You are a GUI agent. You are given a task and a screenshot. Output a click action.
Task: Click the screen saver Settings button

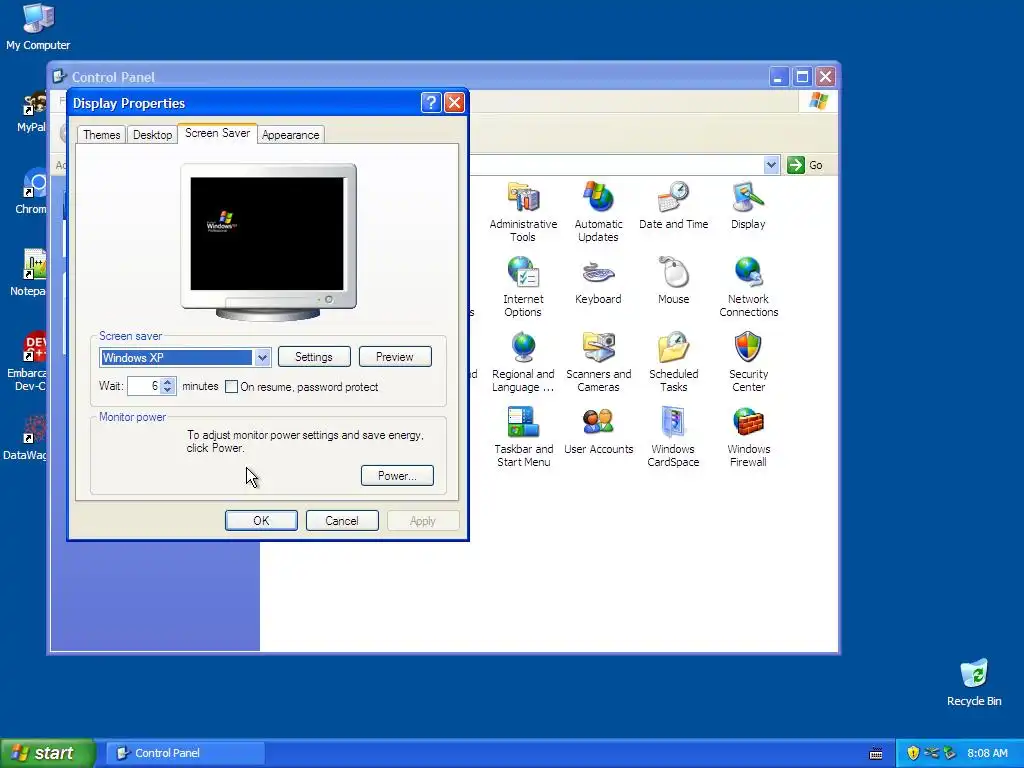[314, 357]
